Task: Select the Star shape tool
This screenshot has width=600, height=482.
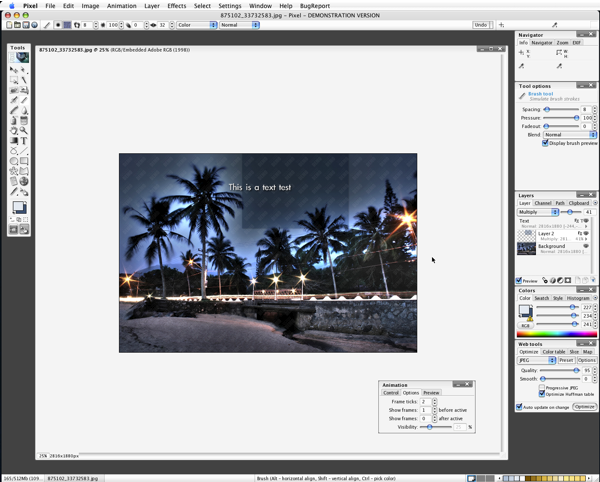Action: point(14,171)
